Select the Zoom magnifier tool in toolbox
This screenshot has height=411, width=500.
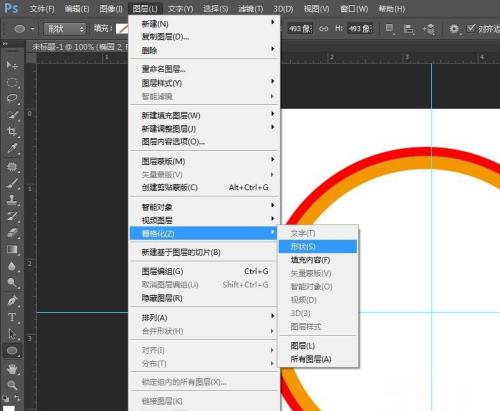click(12, 385)
